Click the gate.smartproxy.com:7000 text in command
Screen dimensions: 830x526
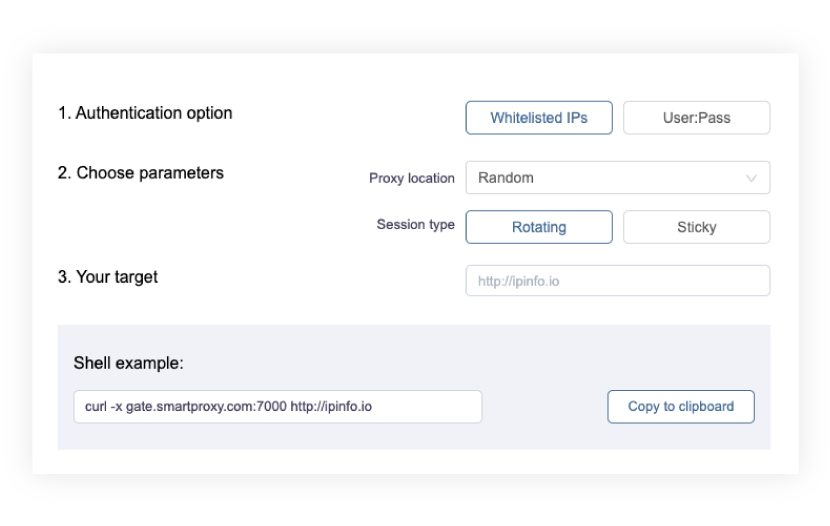206,407
